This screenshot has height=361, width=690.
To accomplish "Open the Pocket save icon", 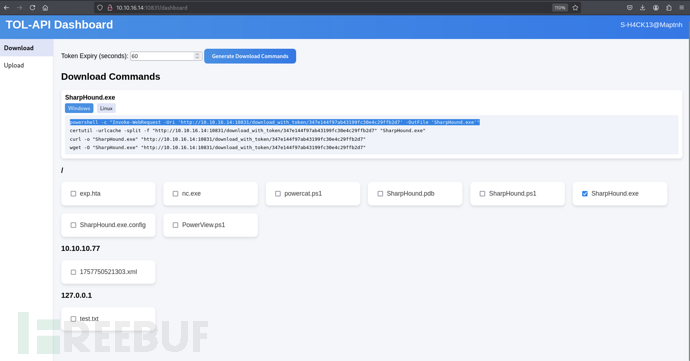I will coord(630,7).
